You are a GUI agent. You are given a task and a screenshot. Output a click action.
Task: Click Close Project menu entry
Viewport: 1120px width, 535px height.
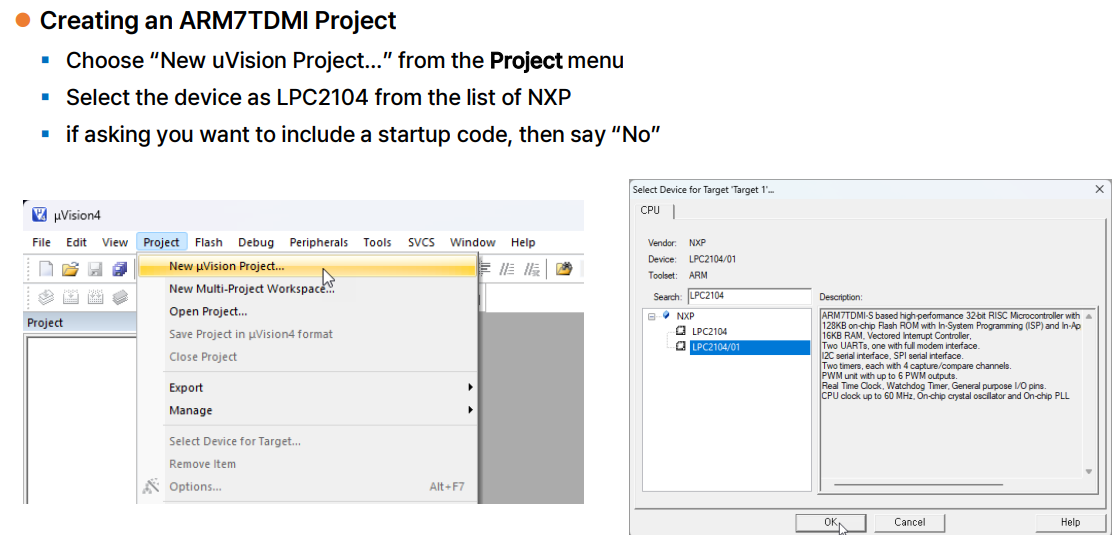[307, 356]
